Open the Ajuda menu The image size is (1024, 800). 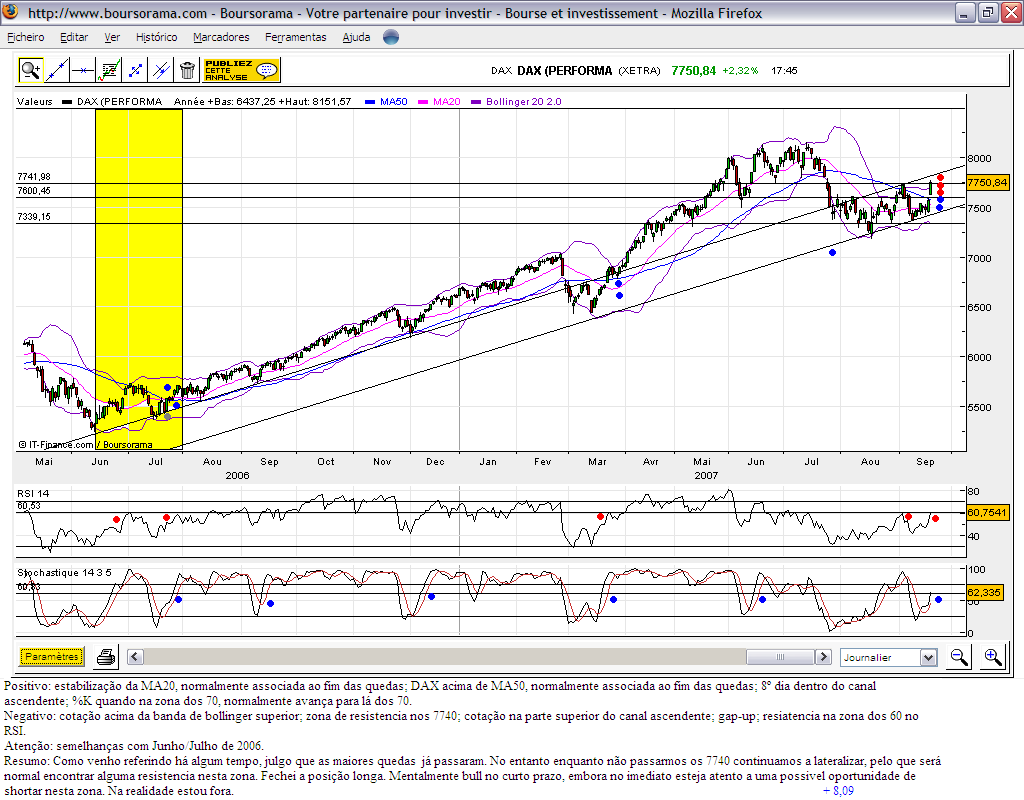point(357,37)
